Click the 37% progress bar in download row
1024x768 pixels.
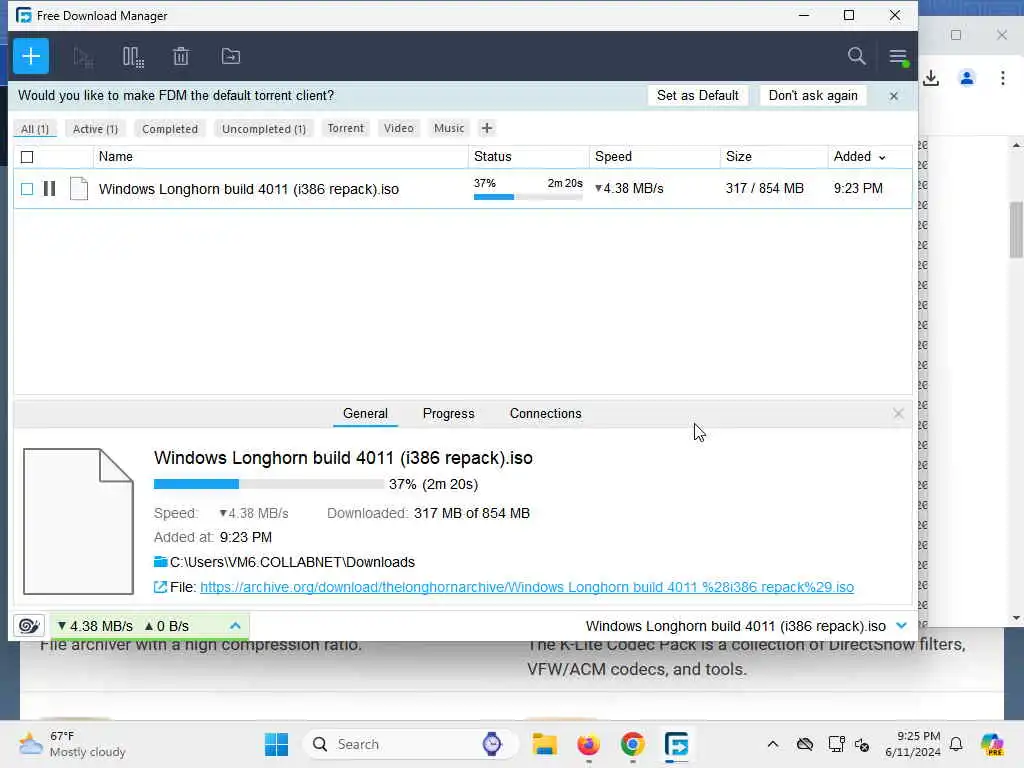[528, 197]
